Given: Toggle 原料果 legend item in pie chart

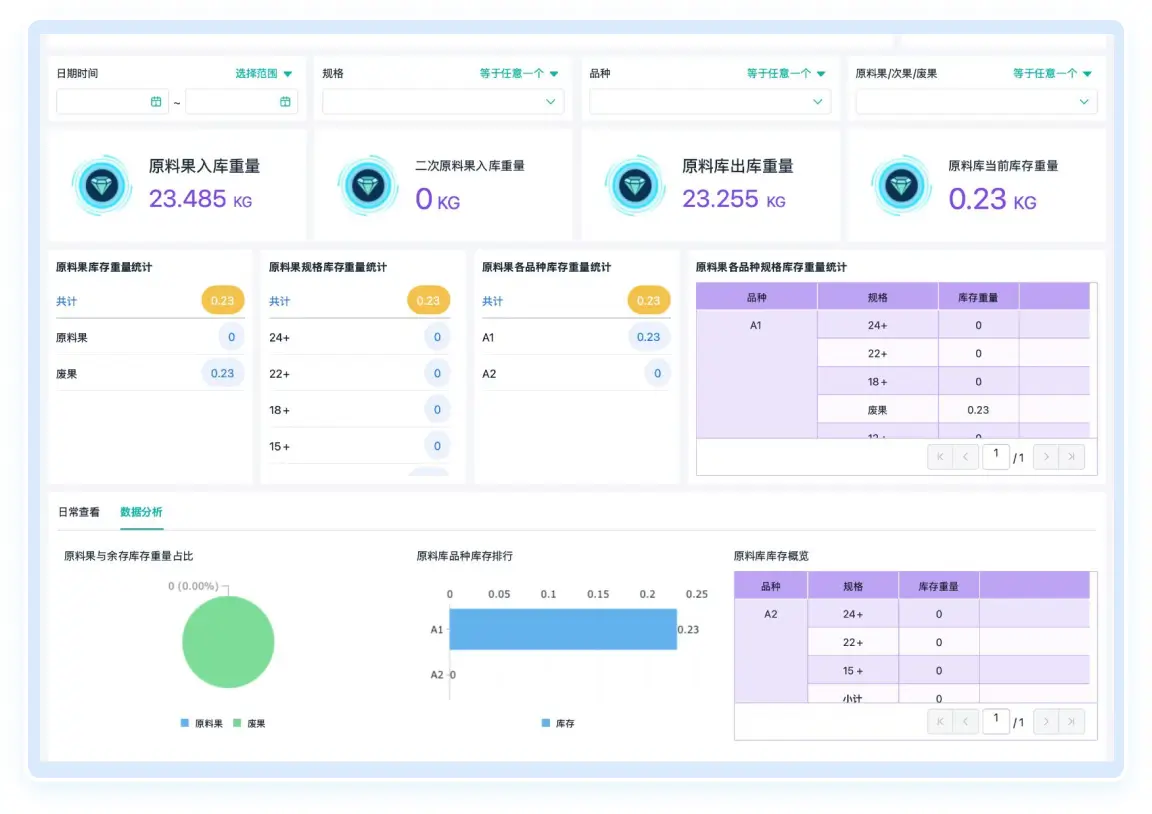Looking at the screenshot, I should pyautogui.click(x=201, y=723).
